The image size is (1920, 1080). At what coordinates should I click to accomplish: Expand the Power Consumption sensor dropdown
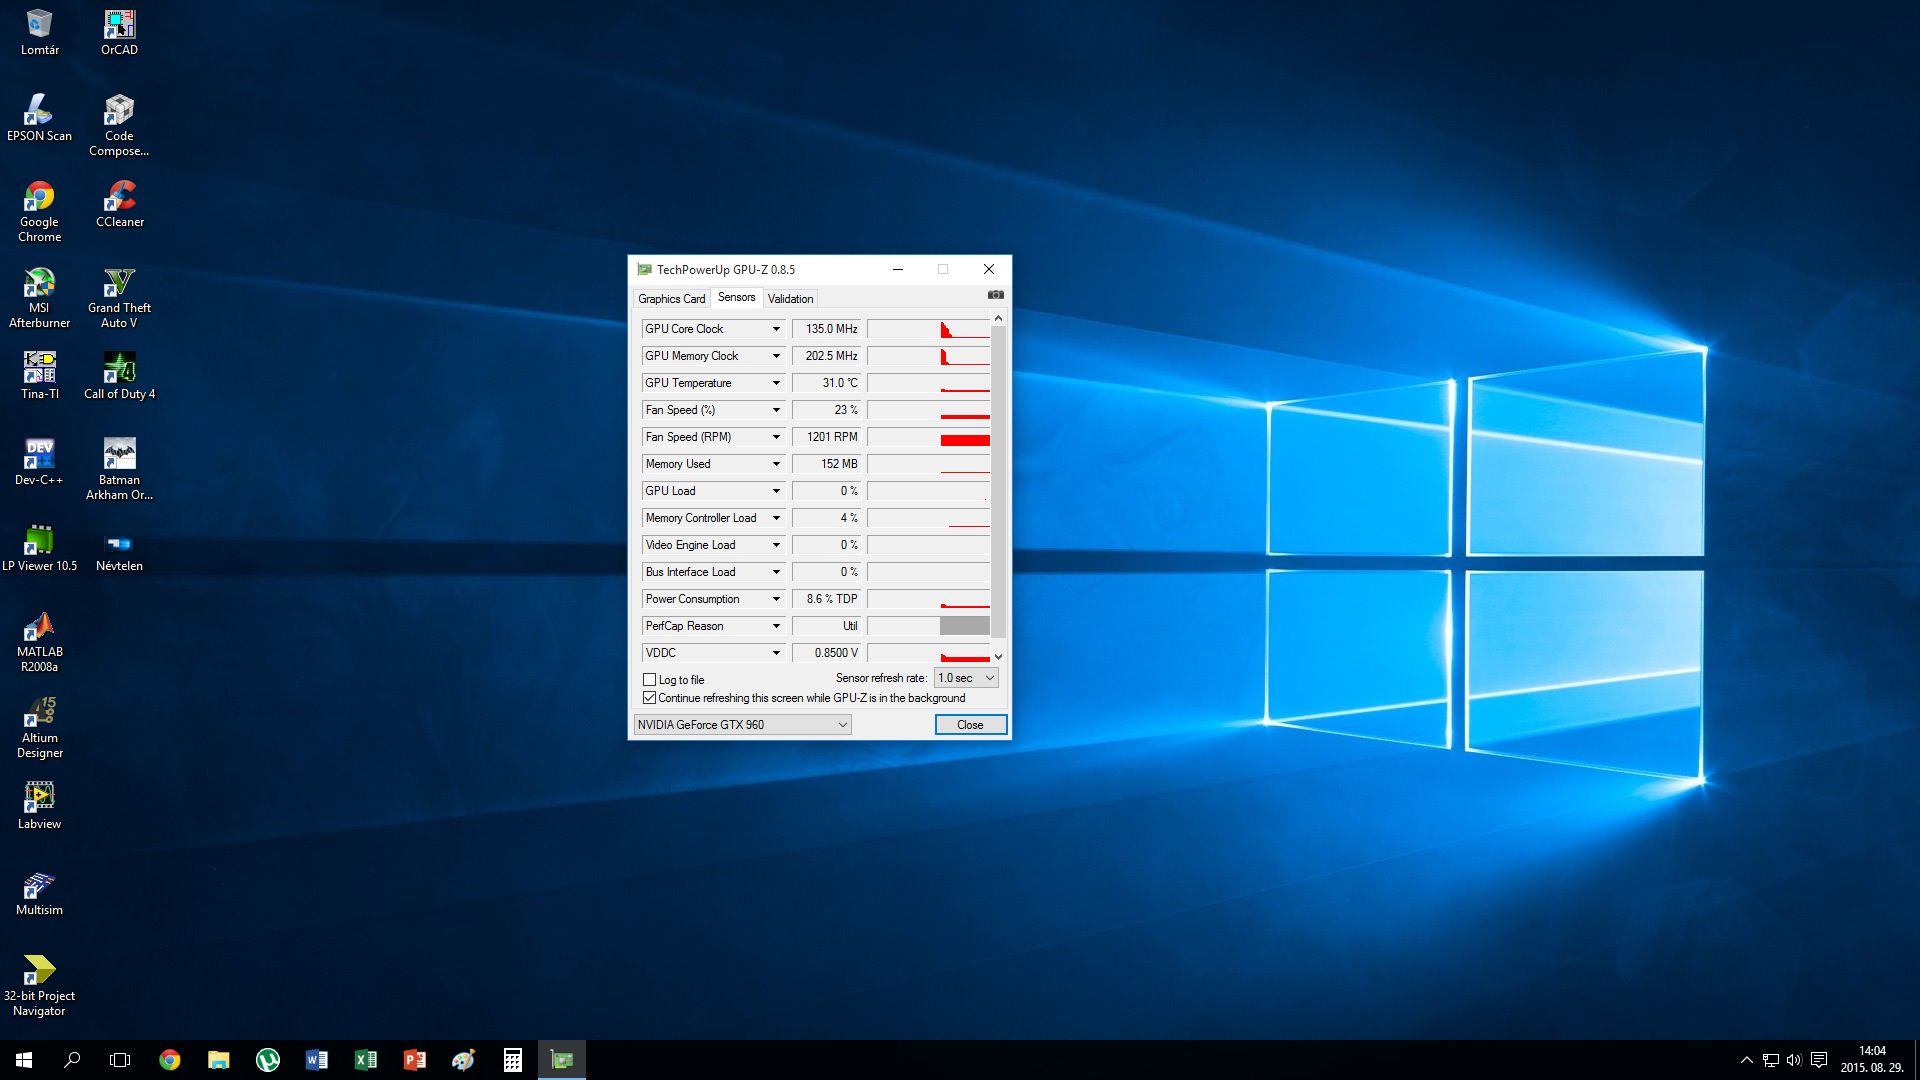click(x=775, y=599)
